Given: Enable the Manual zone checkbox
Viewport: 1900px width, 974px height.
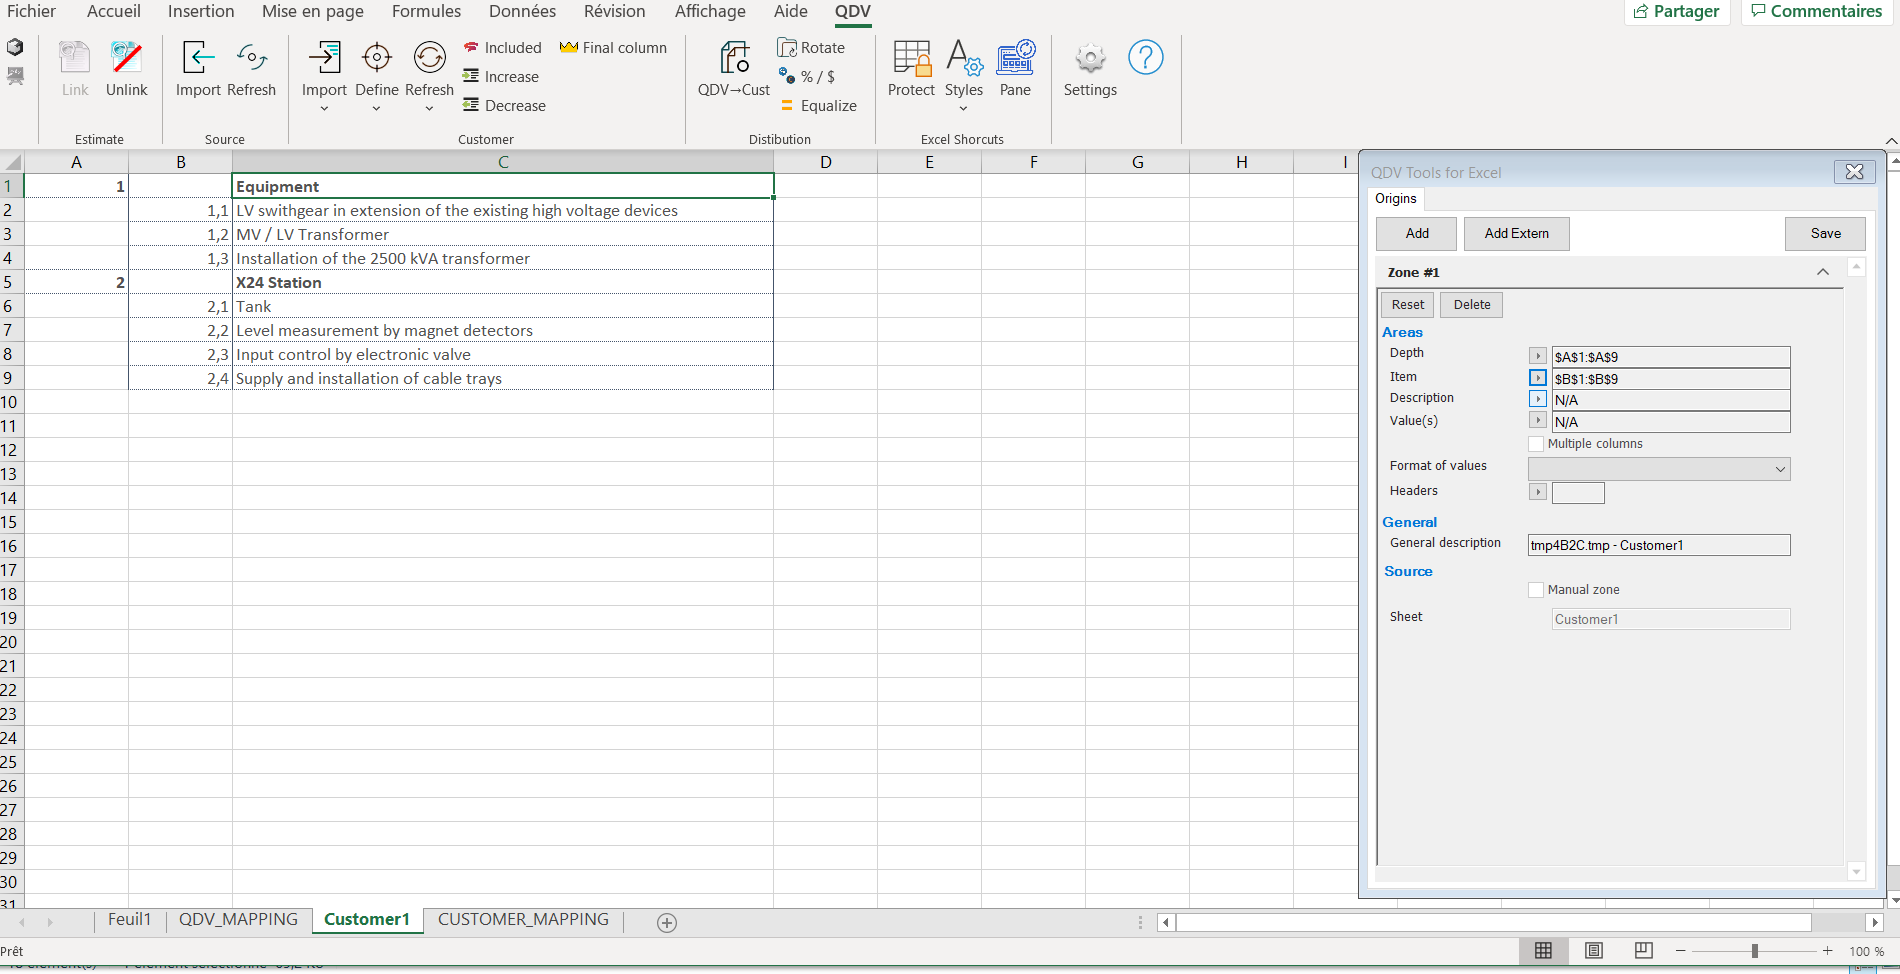Looking at the screenshot, I should tap(1536, 590).
